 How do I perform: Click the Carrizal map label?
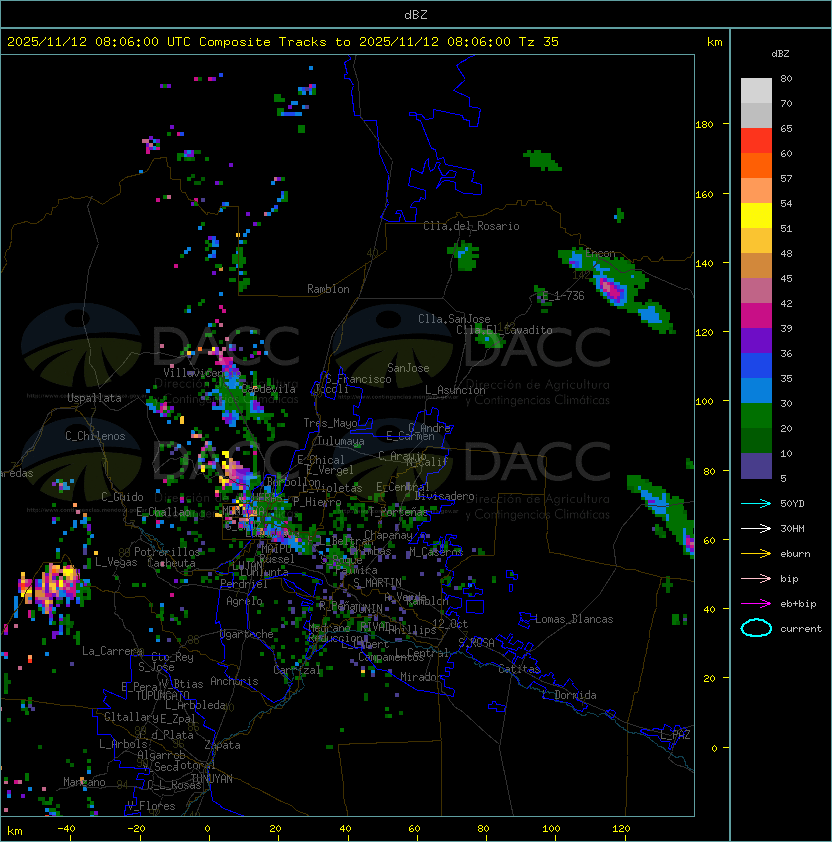click(x=297, y=670)
